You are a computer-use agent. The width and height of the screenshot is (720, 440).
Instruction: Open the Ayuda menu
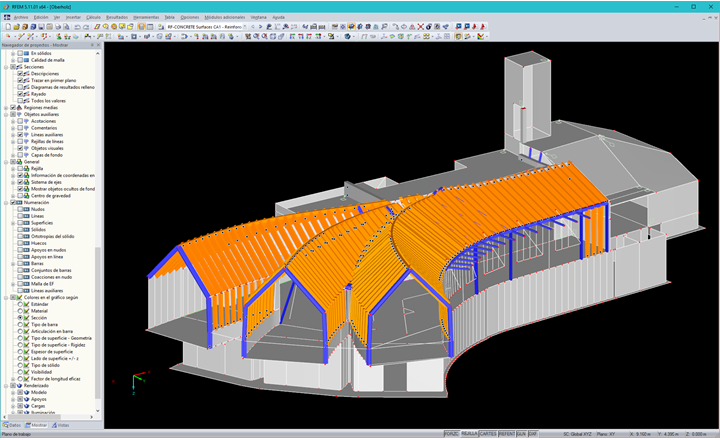coord(278,17)
